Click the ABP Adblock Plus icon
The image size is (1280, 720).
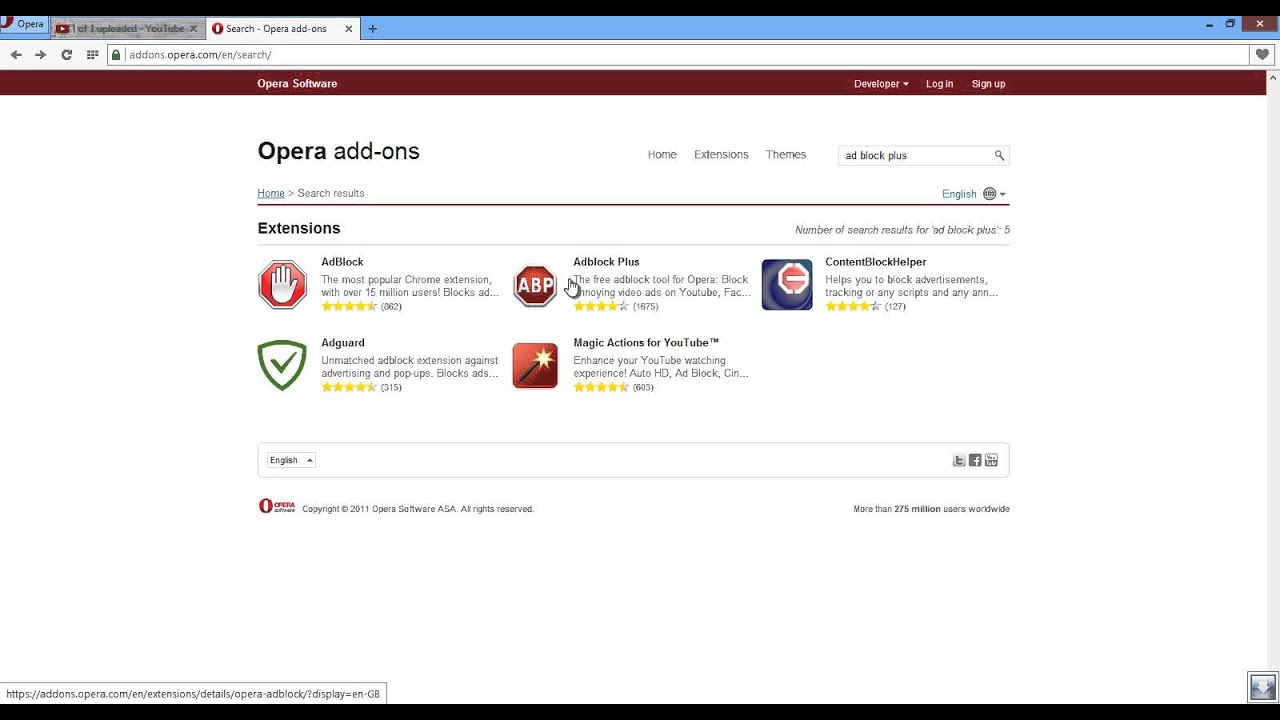(535, 285)
